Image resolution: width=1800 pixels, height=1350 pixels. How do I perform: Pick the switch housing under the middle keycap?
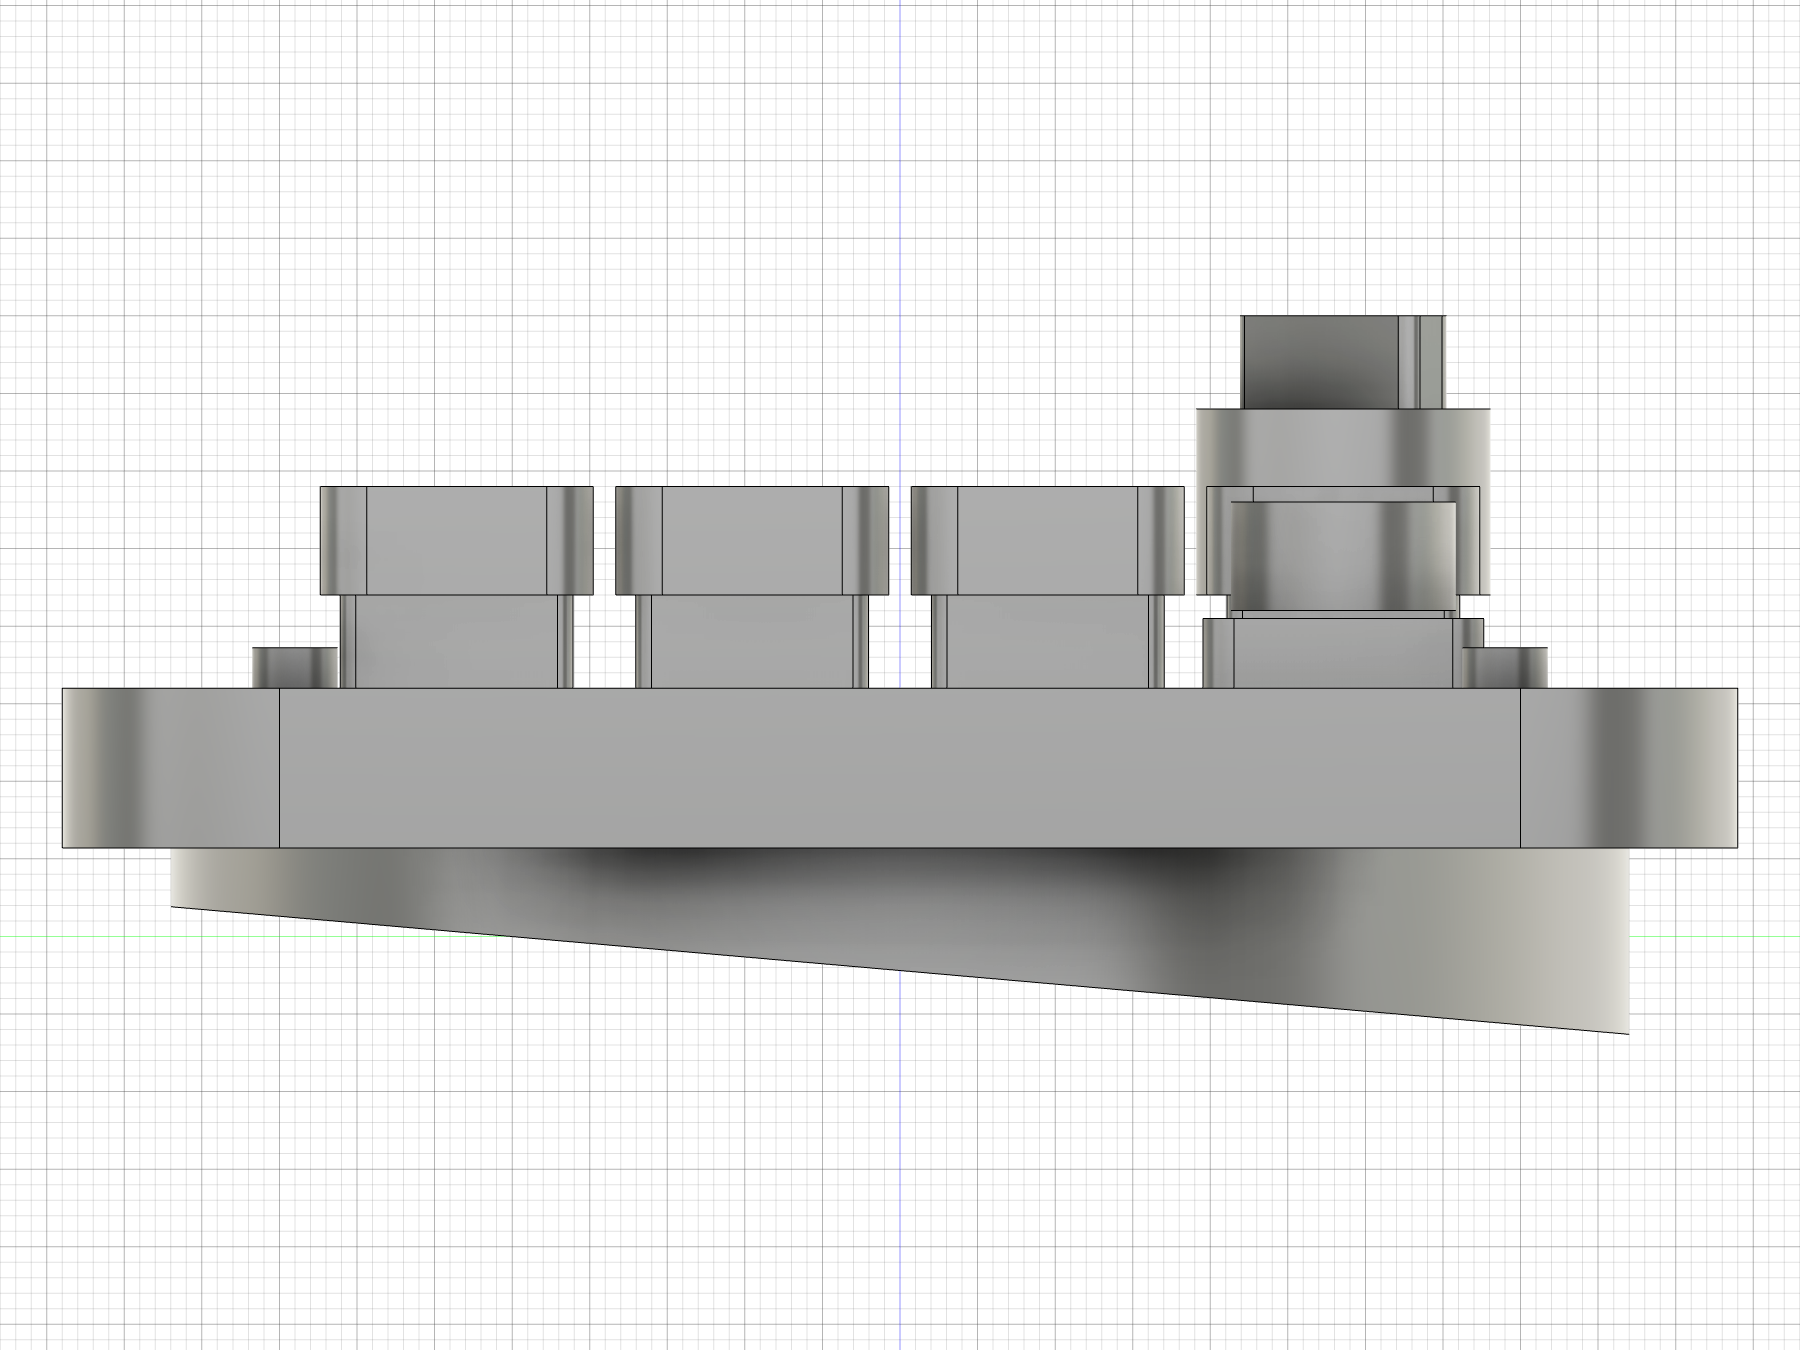coord(752,642)
